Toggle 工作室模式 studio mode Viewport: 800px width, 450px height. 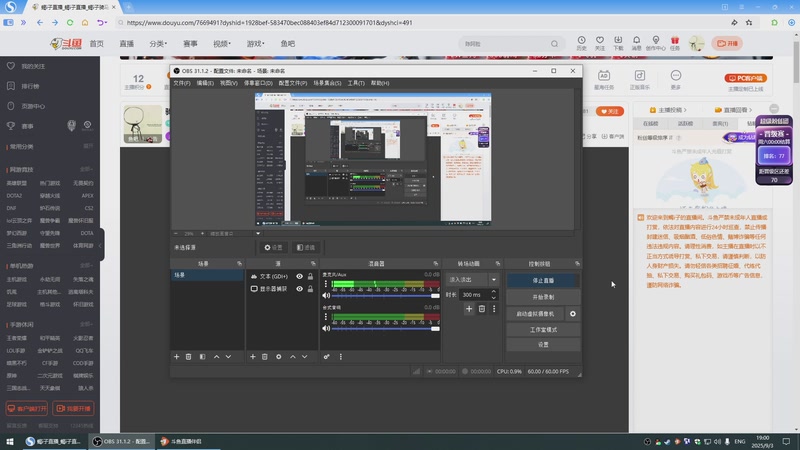pos(543,330)
